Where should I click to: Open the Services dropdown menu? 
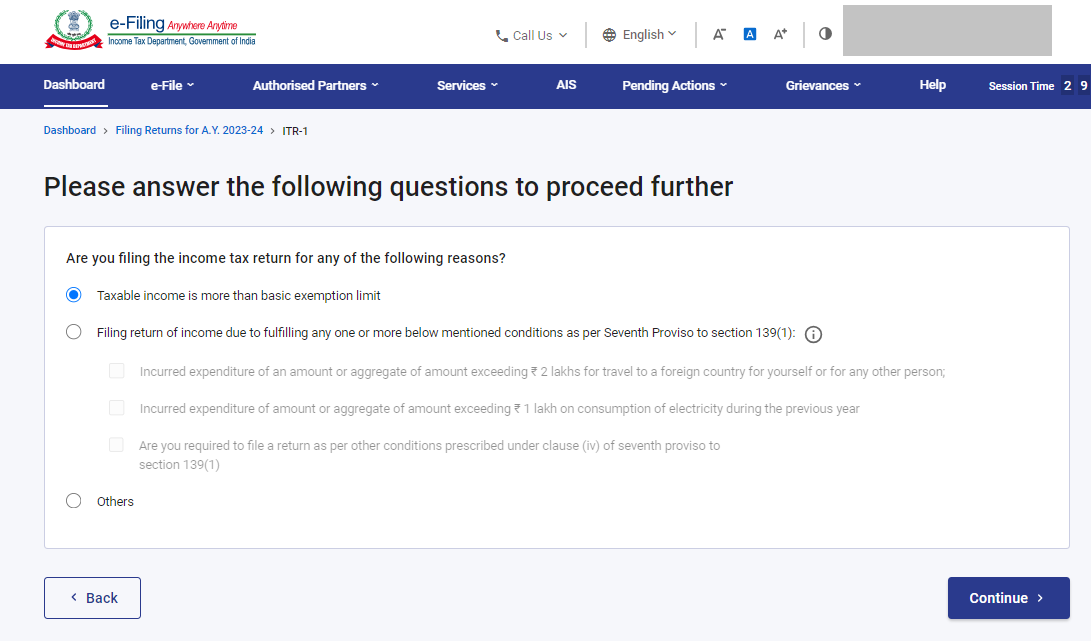[467, 86]
